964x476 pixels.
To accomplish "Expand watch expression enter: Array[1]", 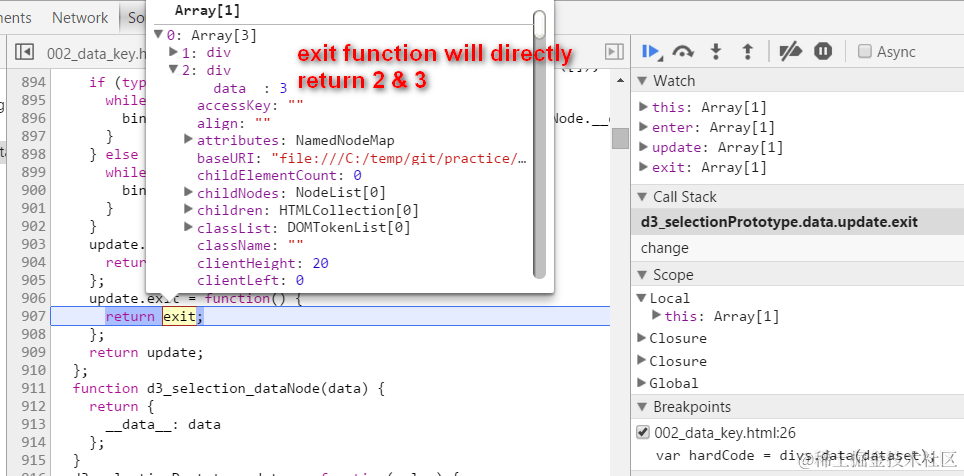I will click(x=643, y=127).
